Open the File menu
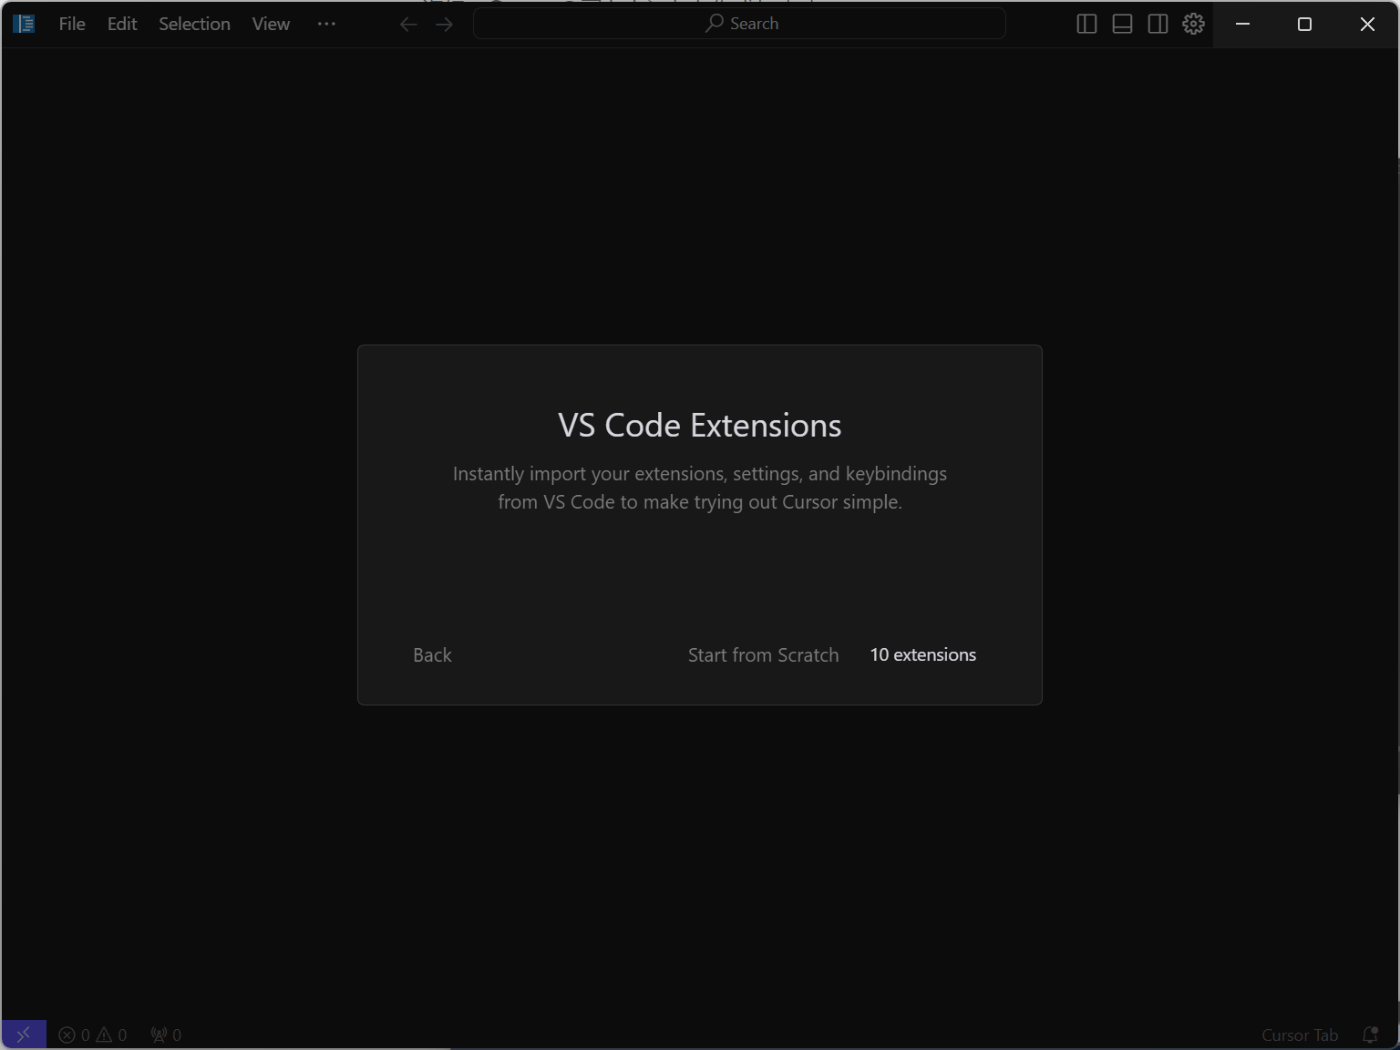Screen dimensions: 1400x1050 click(72, 23)
